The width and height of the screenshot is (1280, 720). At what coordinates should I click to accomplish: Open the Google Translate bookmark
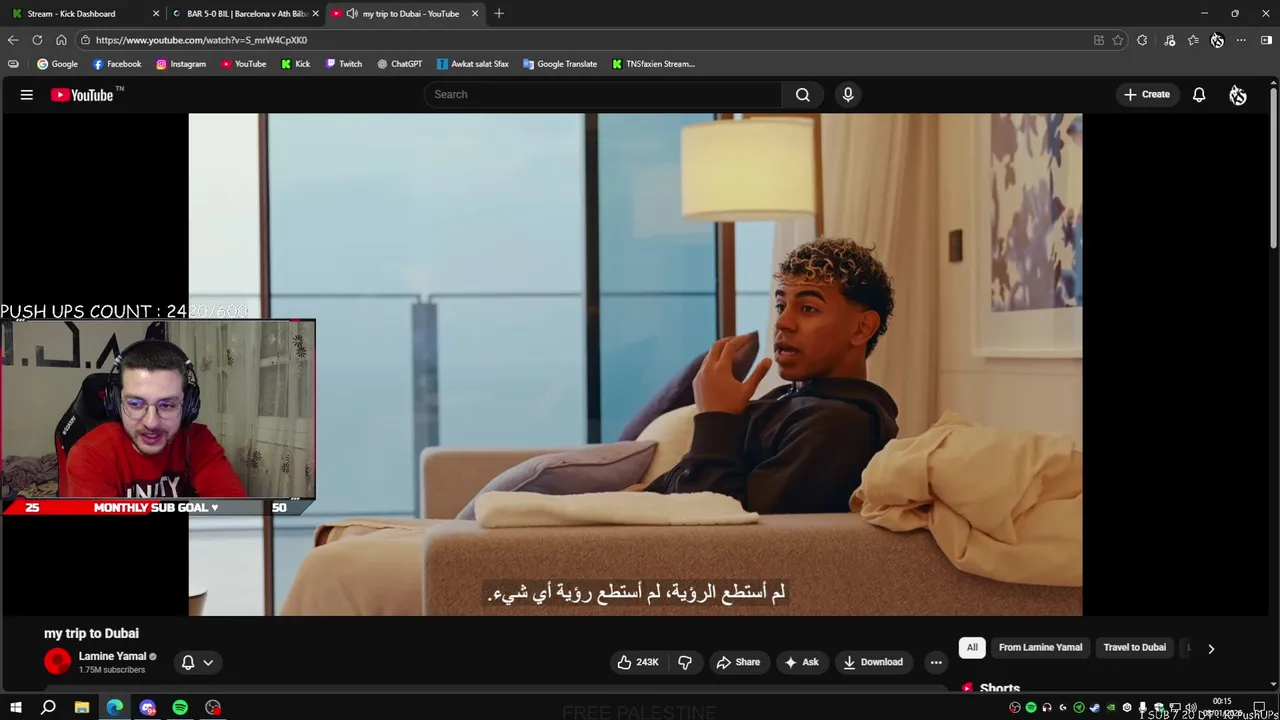tap(560, 64)
